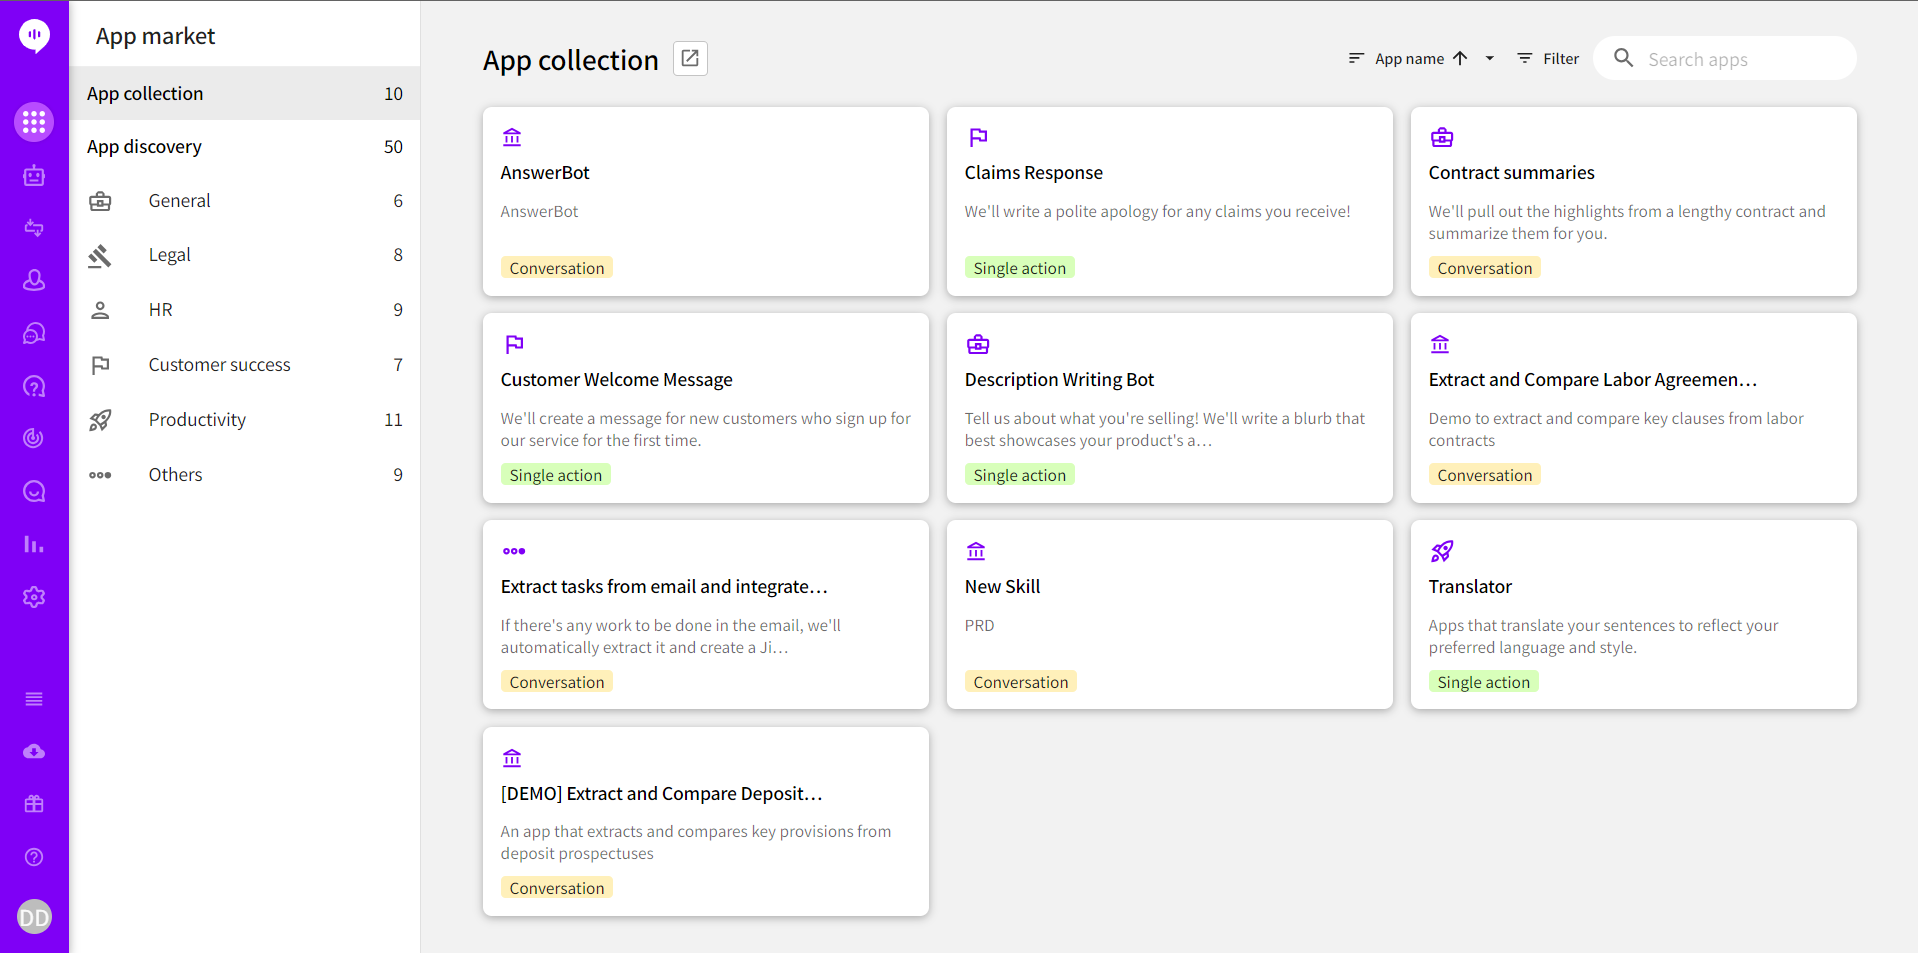Click the robot icon in left sidebar

(x=34, y=176)
